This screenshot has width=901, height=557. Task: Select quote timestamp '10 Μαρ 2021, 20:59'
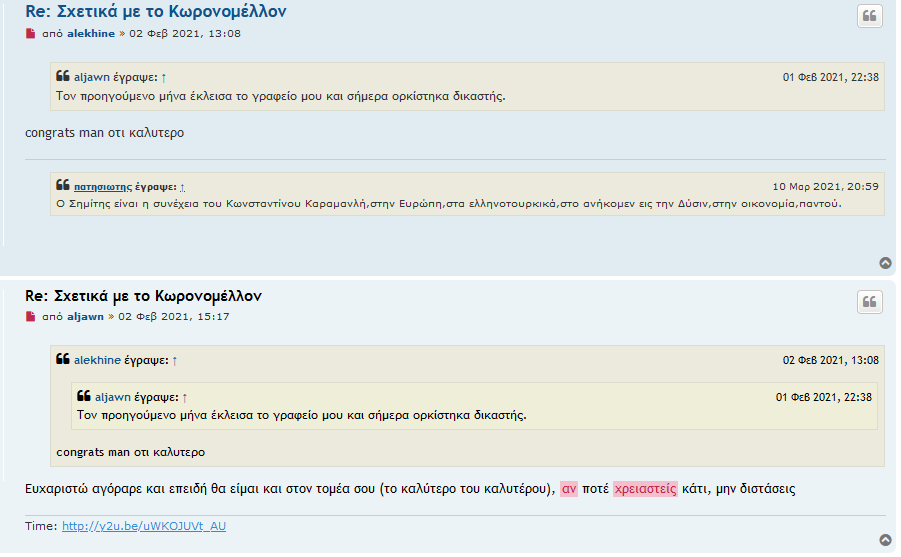pos(825,187)
